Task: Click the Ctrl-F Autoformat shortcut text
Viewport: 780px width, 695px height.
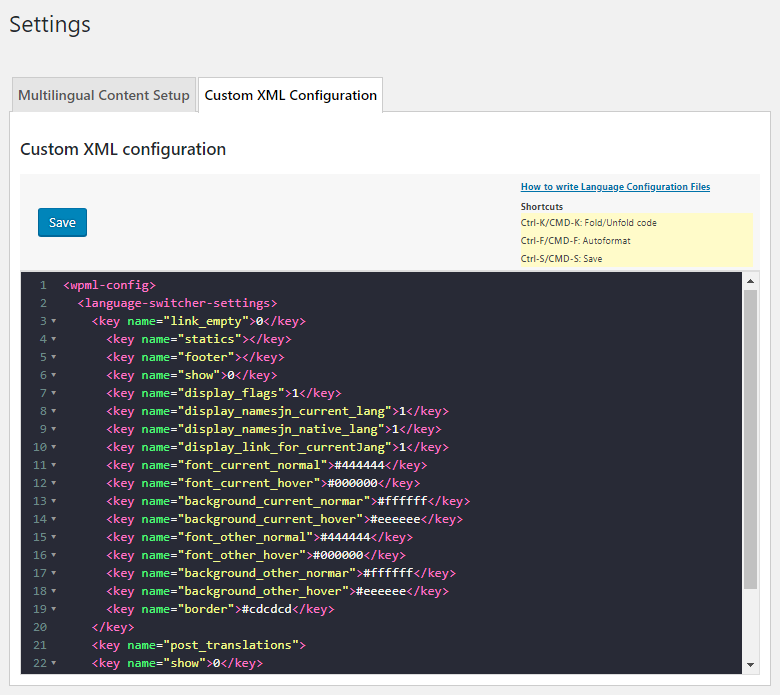Action: pos(576,240)
